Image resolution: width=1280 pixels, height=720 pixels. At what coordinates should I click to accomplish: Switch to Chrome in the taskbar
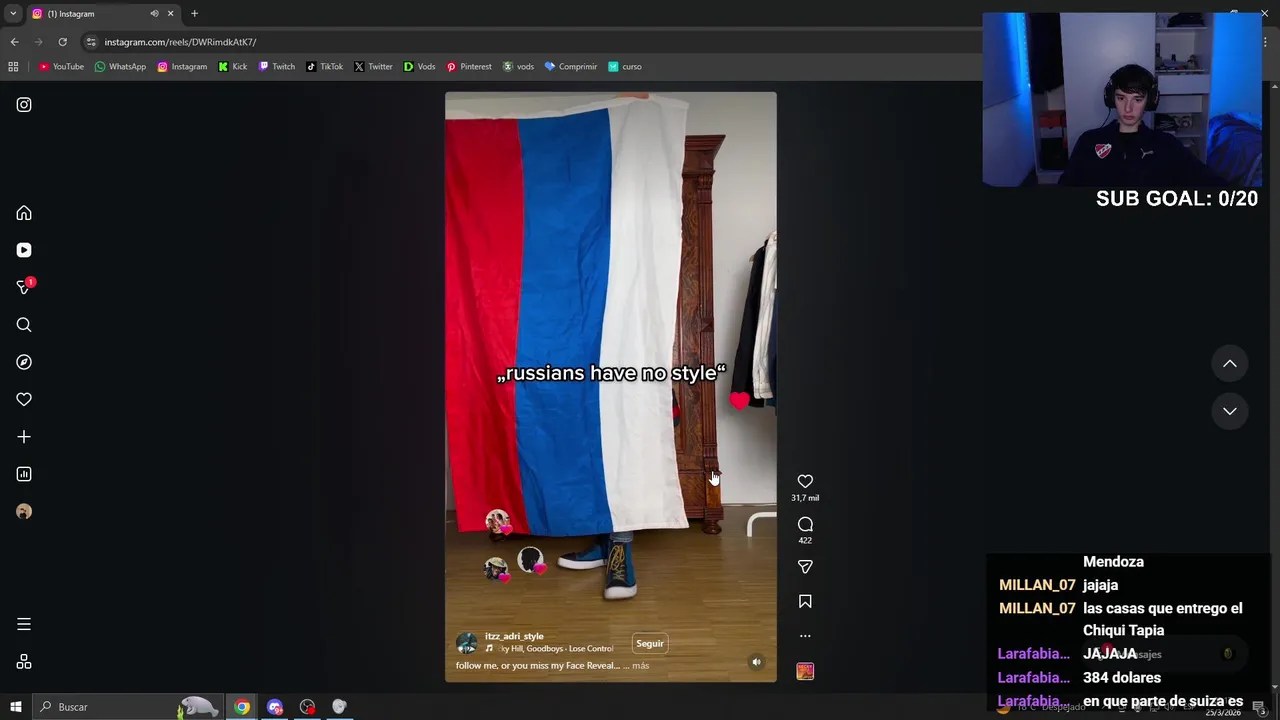[x=242, y=707]
